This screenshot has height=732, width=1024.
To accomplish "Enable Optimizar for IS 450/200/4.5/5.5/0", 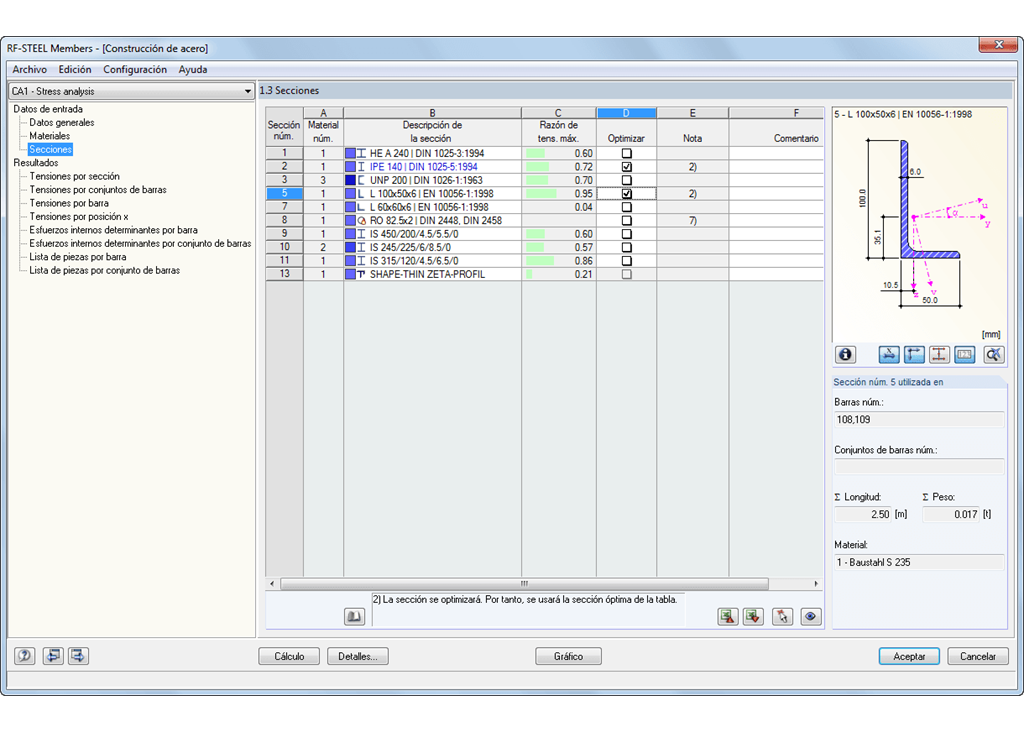I will click(x=626, y=234).
